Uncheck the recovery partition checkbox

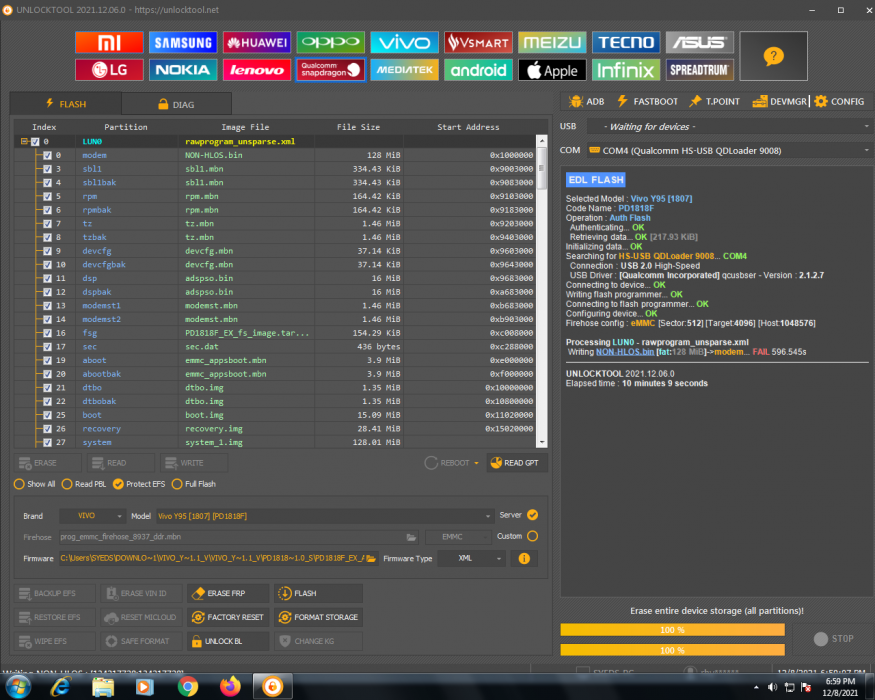(x=47, y=429)
